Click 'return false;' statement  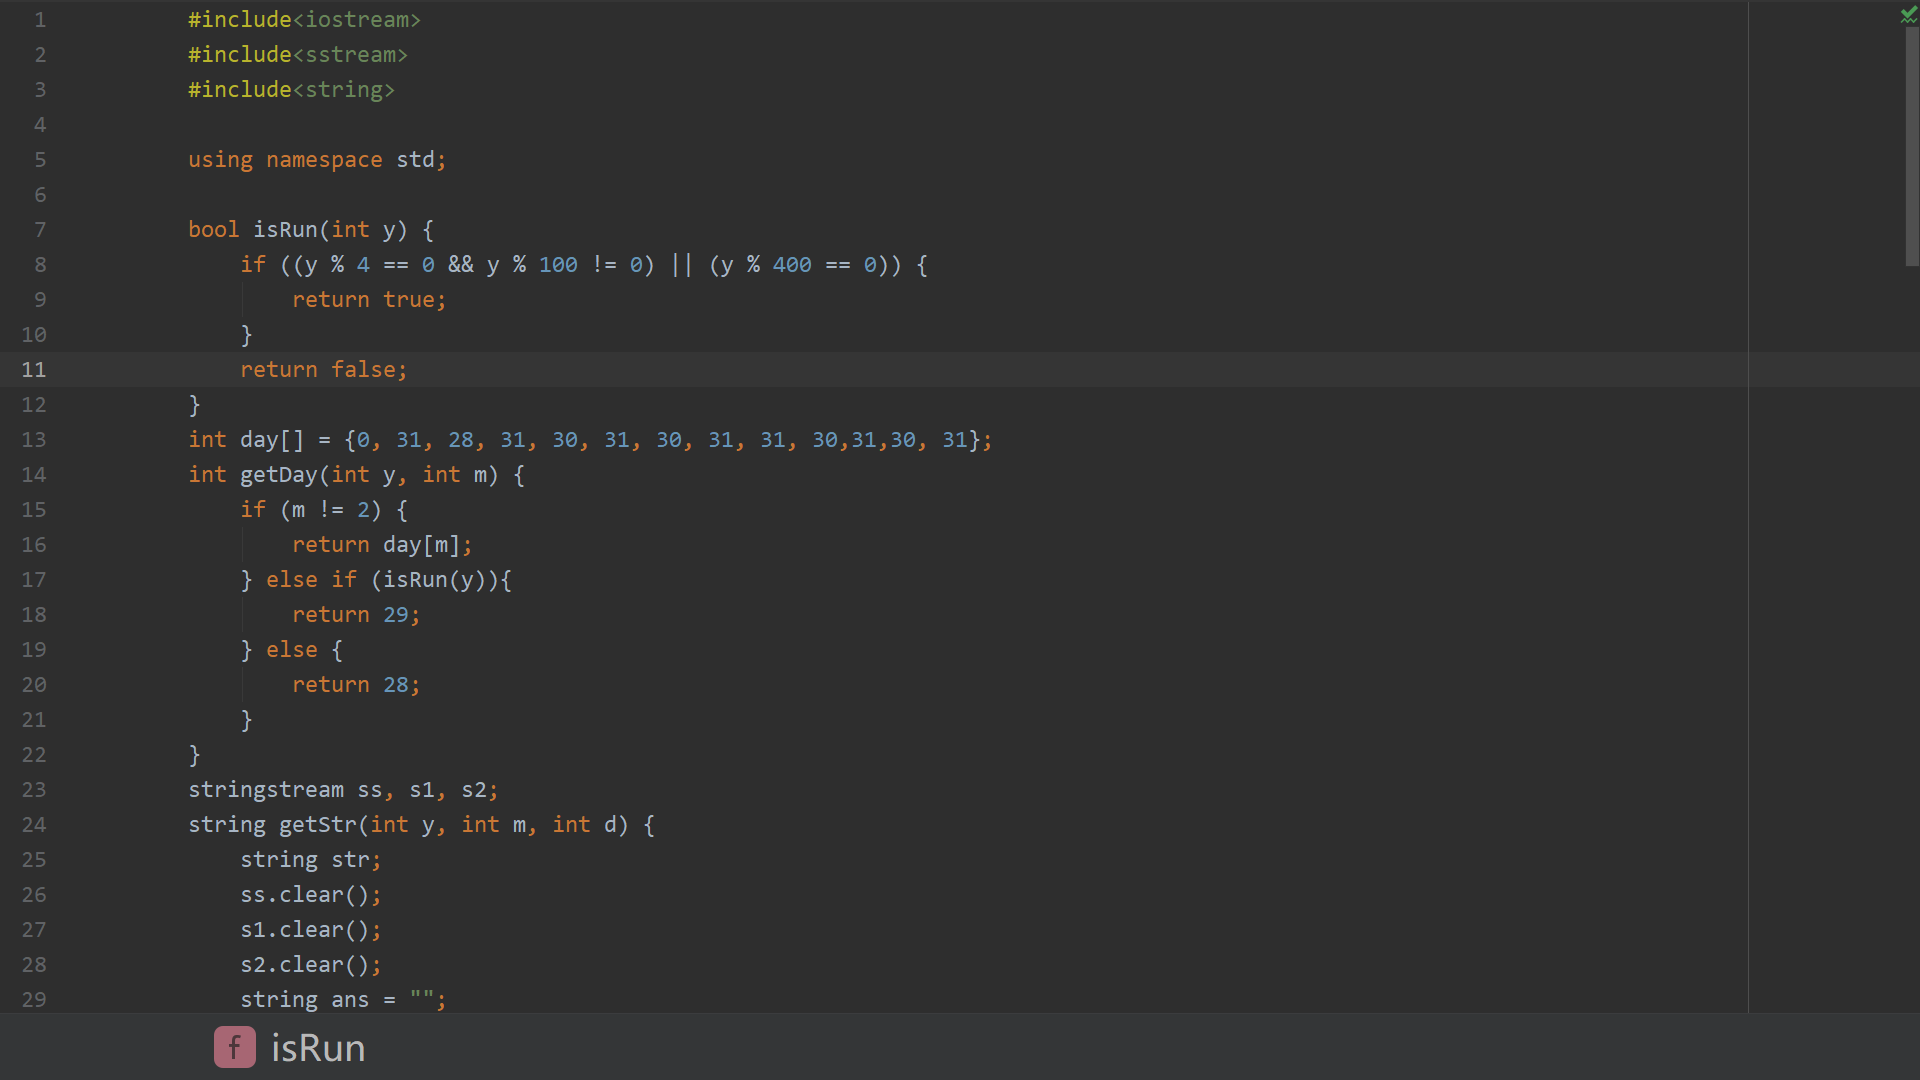pos(324,370)
